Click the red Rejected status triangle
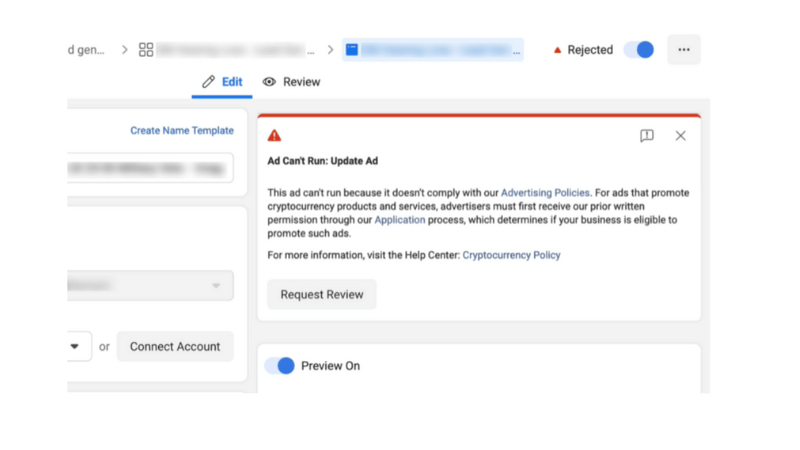This screenshot has height=450, width=800. [557, 50]
